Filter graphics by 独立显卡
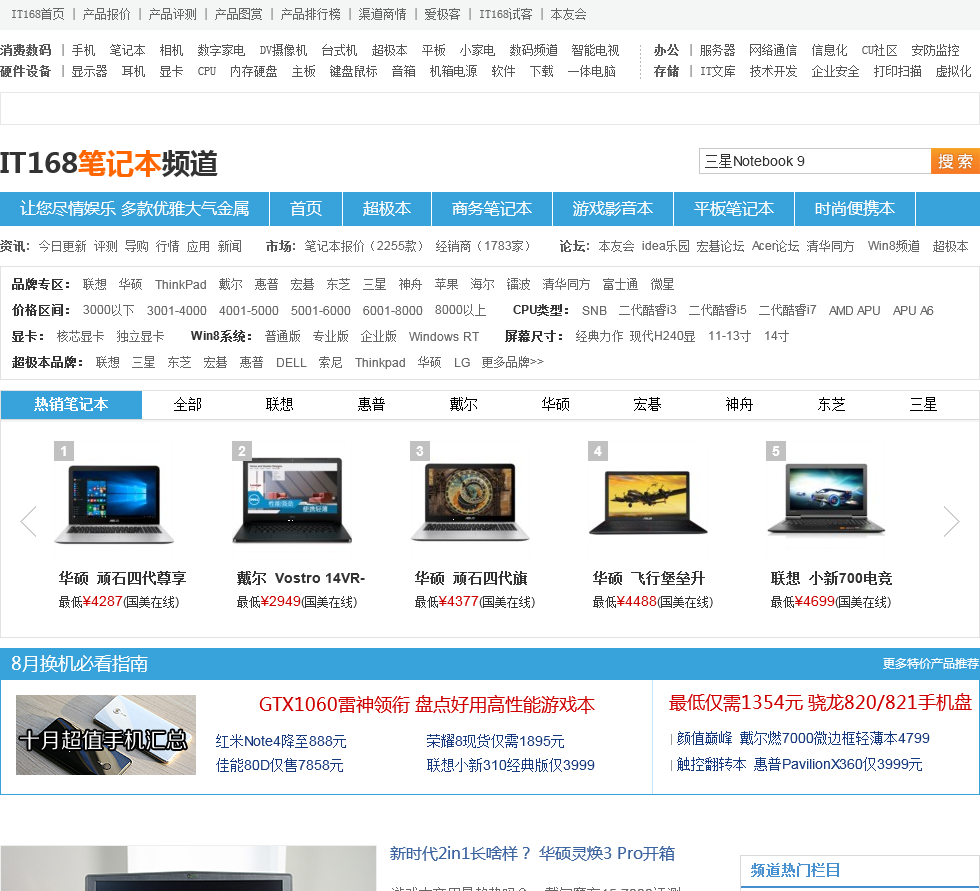Screen dimensions: 980x891 click(140, 337)
